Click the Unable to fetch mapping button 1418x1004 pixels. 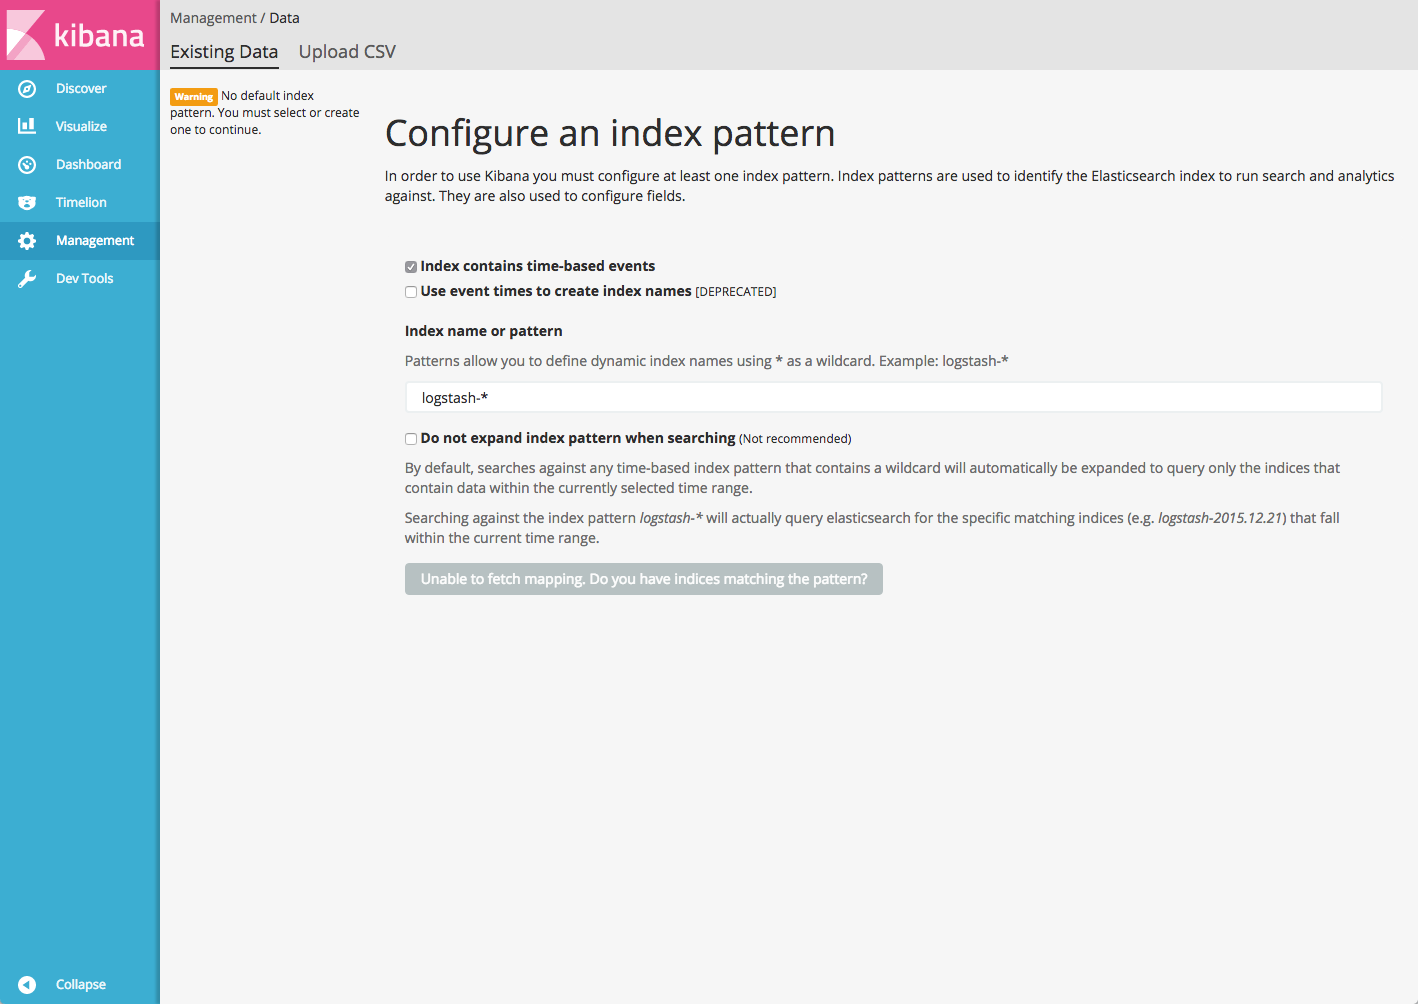(x=644, y=579)
